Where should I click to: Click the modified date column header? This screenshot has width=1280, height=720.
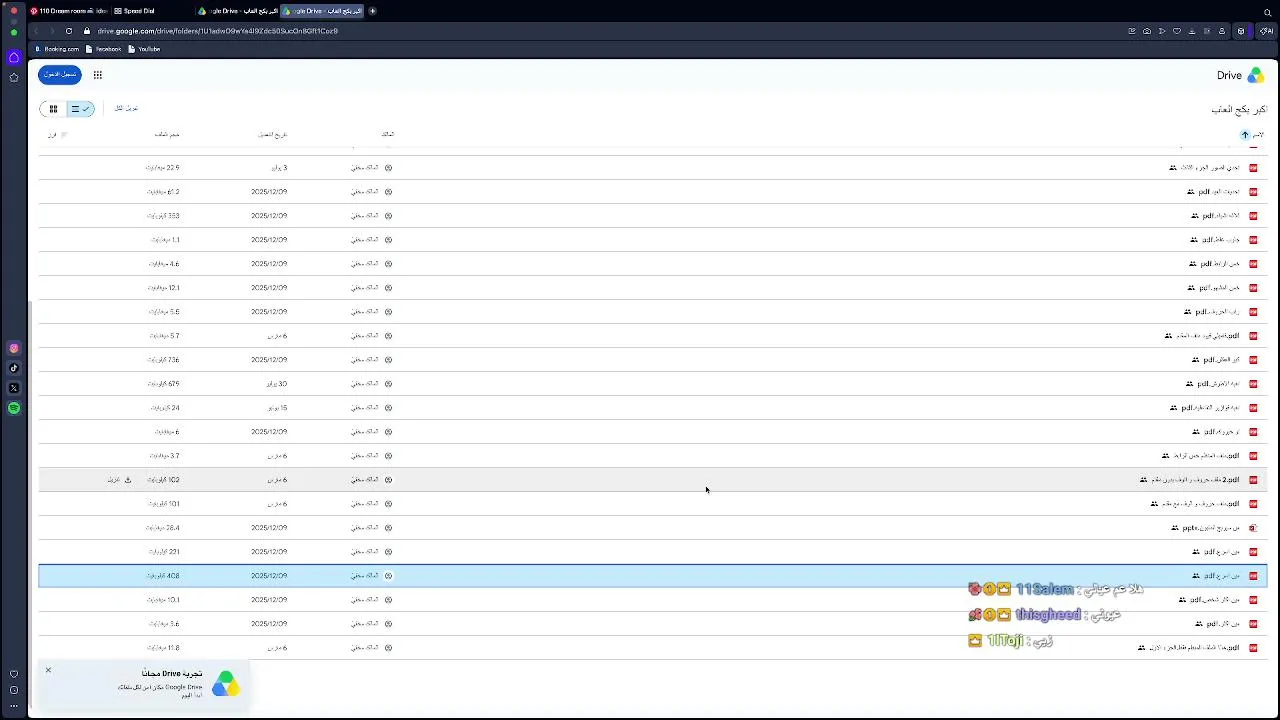[272, 135]
